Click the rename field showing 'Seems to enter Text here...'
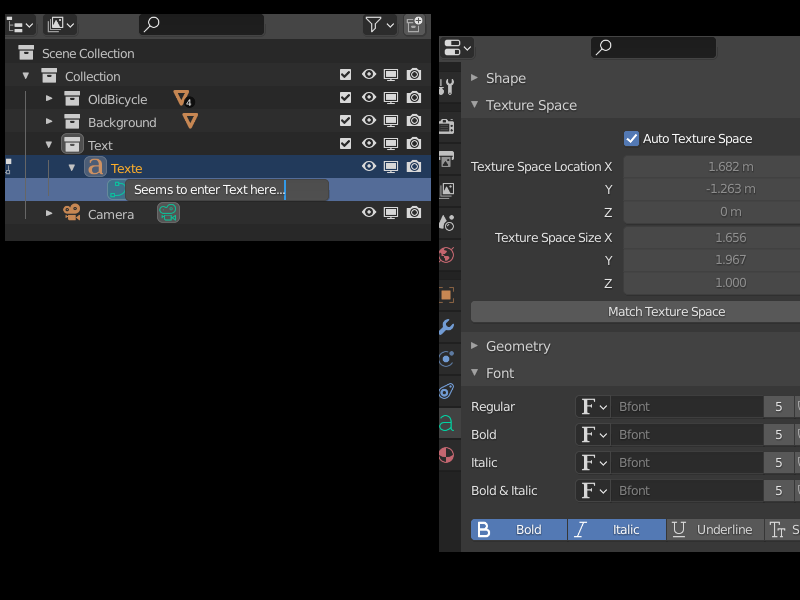 coord(227,190)
